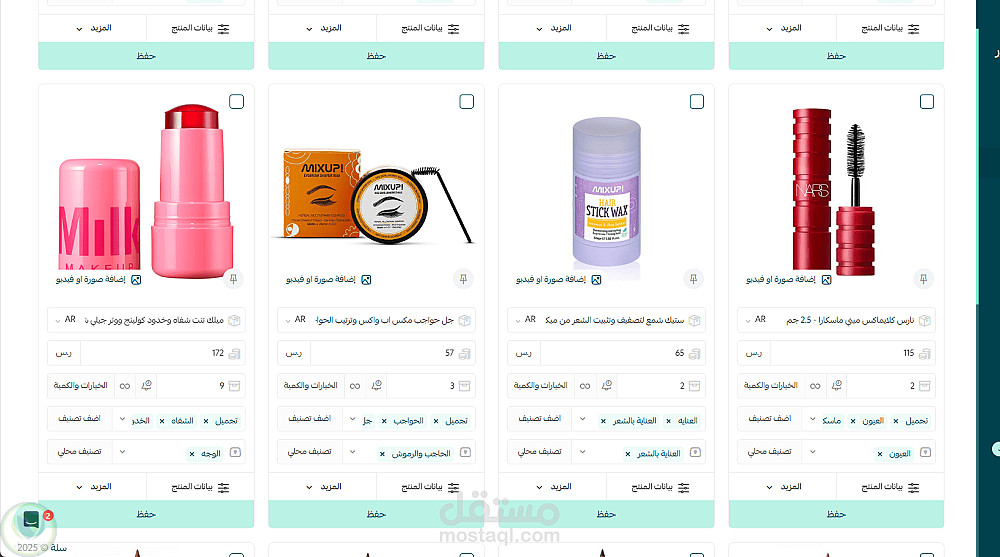Screen dimensions: 1000x557
Task: Select the NARS mascara product checkbox
Action: click(927, 101)
